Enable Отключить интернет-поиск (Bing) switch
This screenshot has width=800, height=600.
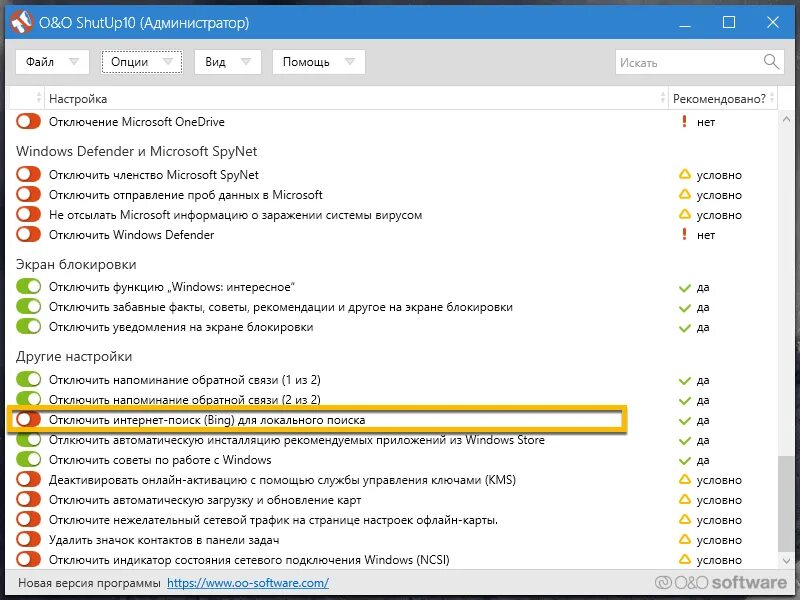pyautogui.click(x=28, y=419)
